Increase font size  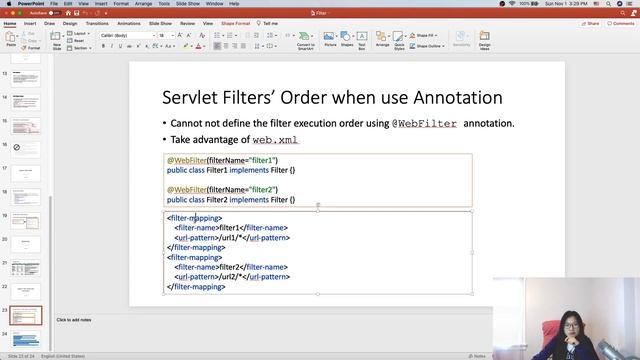pos(180,36)
